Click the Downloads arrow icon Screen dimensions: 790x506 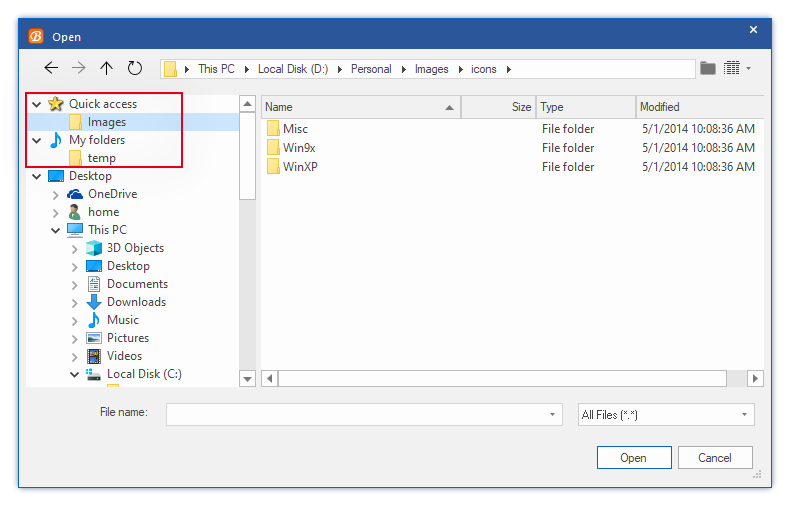coord(94,302)
